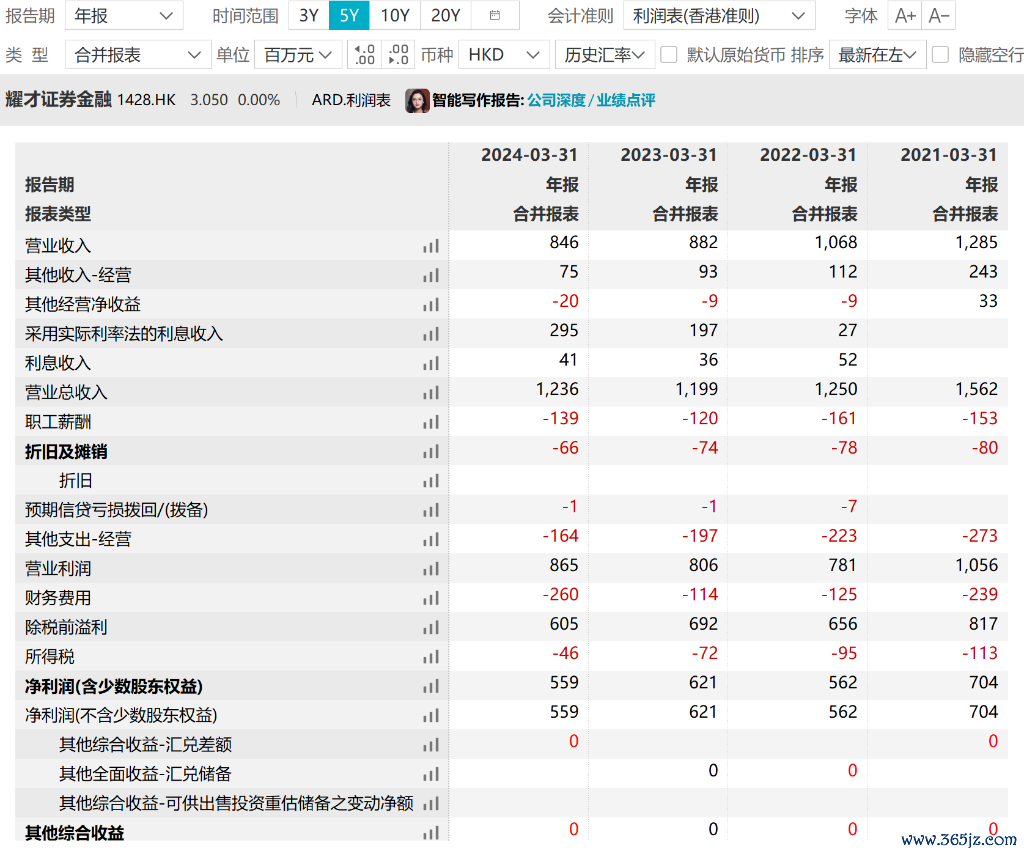Click stock name 耀才证券金融
1024x855 pixels.
tap(59, 100)
